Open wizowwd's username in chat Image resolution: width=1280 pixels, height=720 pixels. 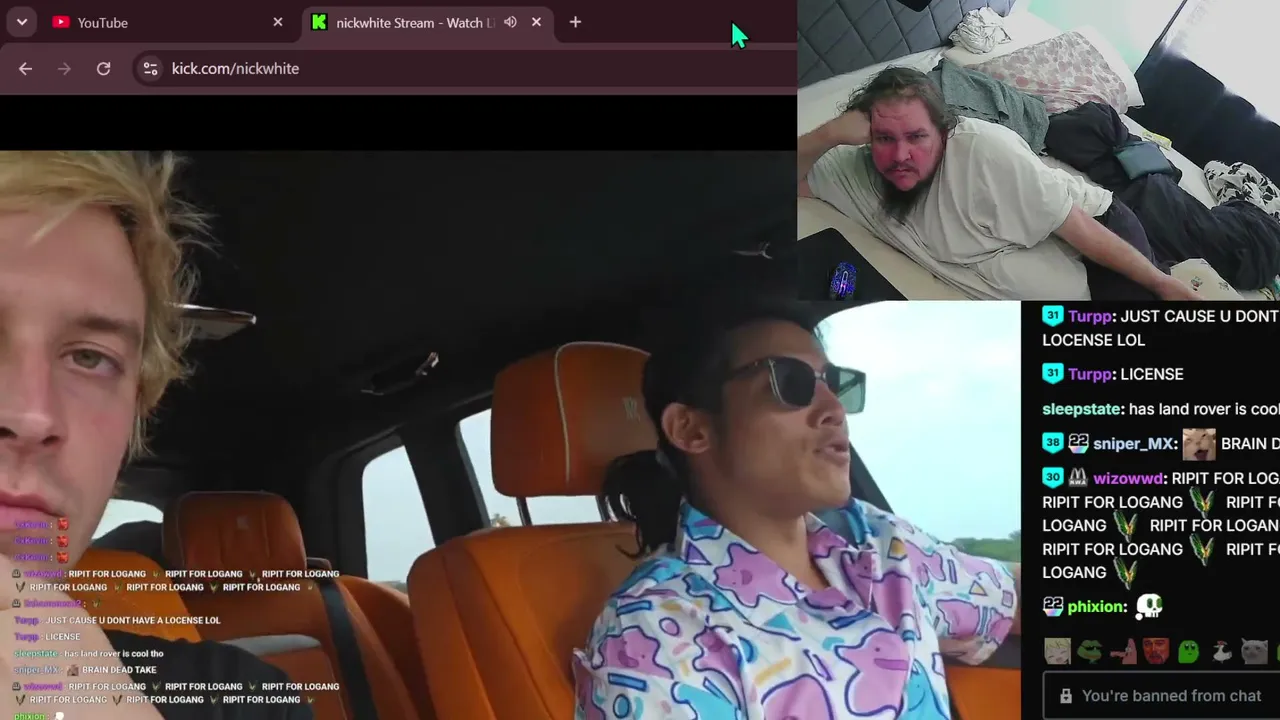(1129, 478)
